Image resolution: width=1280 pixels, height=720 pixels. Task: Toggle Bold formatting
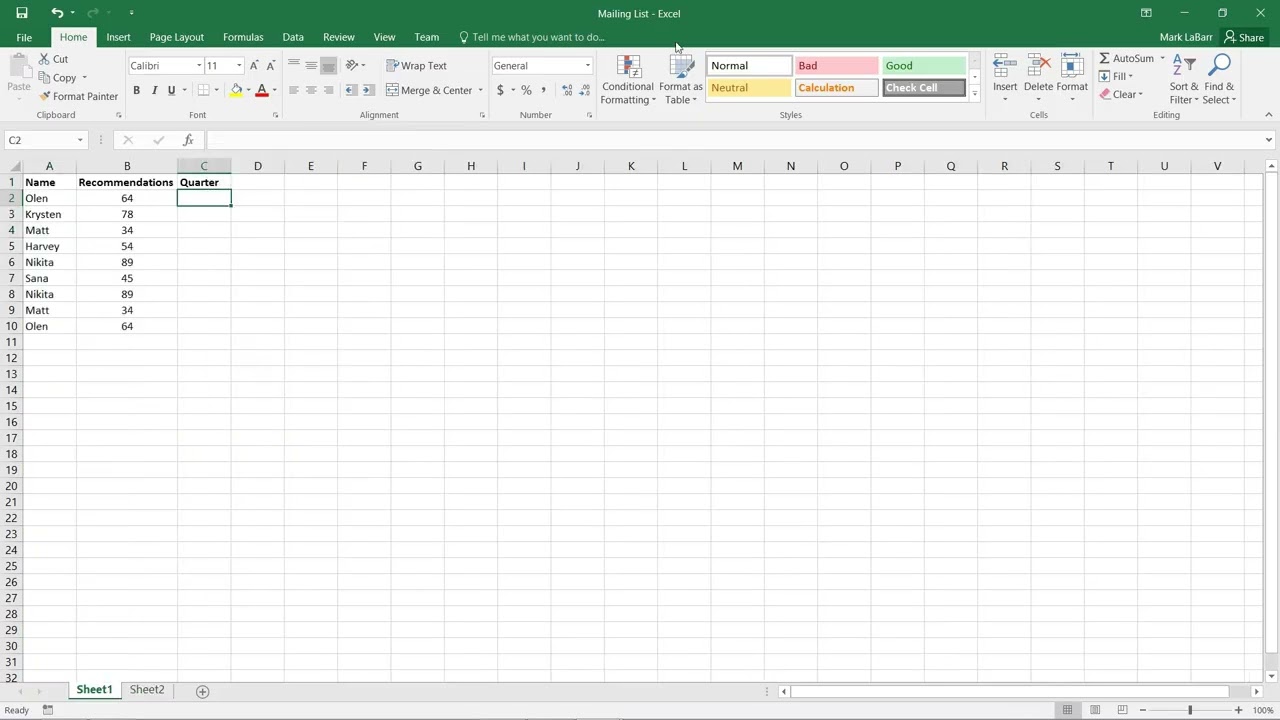tap(136, 91)
